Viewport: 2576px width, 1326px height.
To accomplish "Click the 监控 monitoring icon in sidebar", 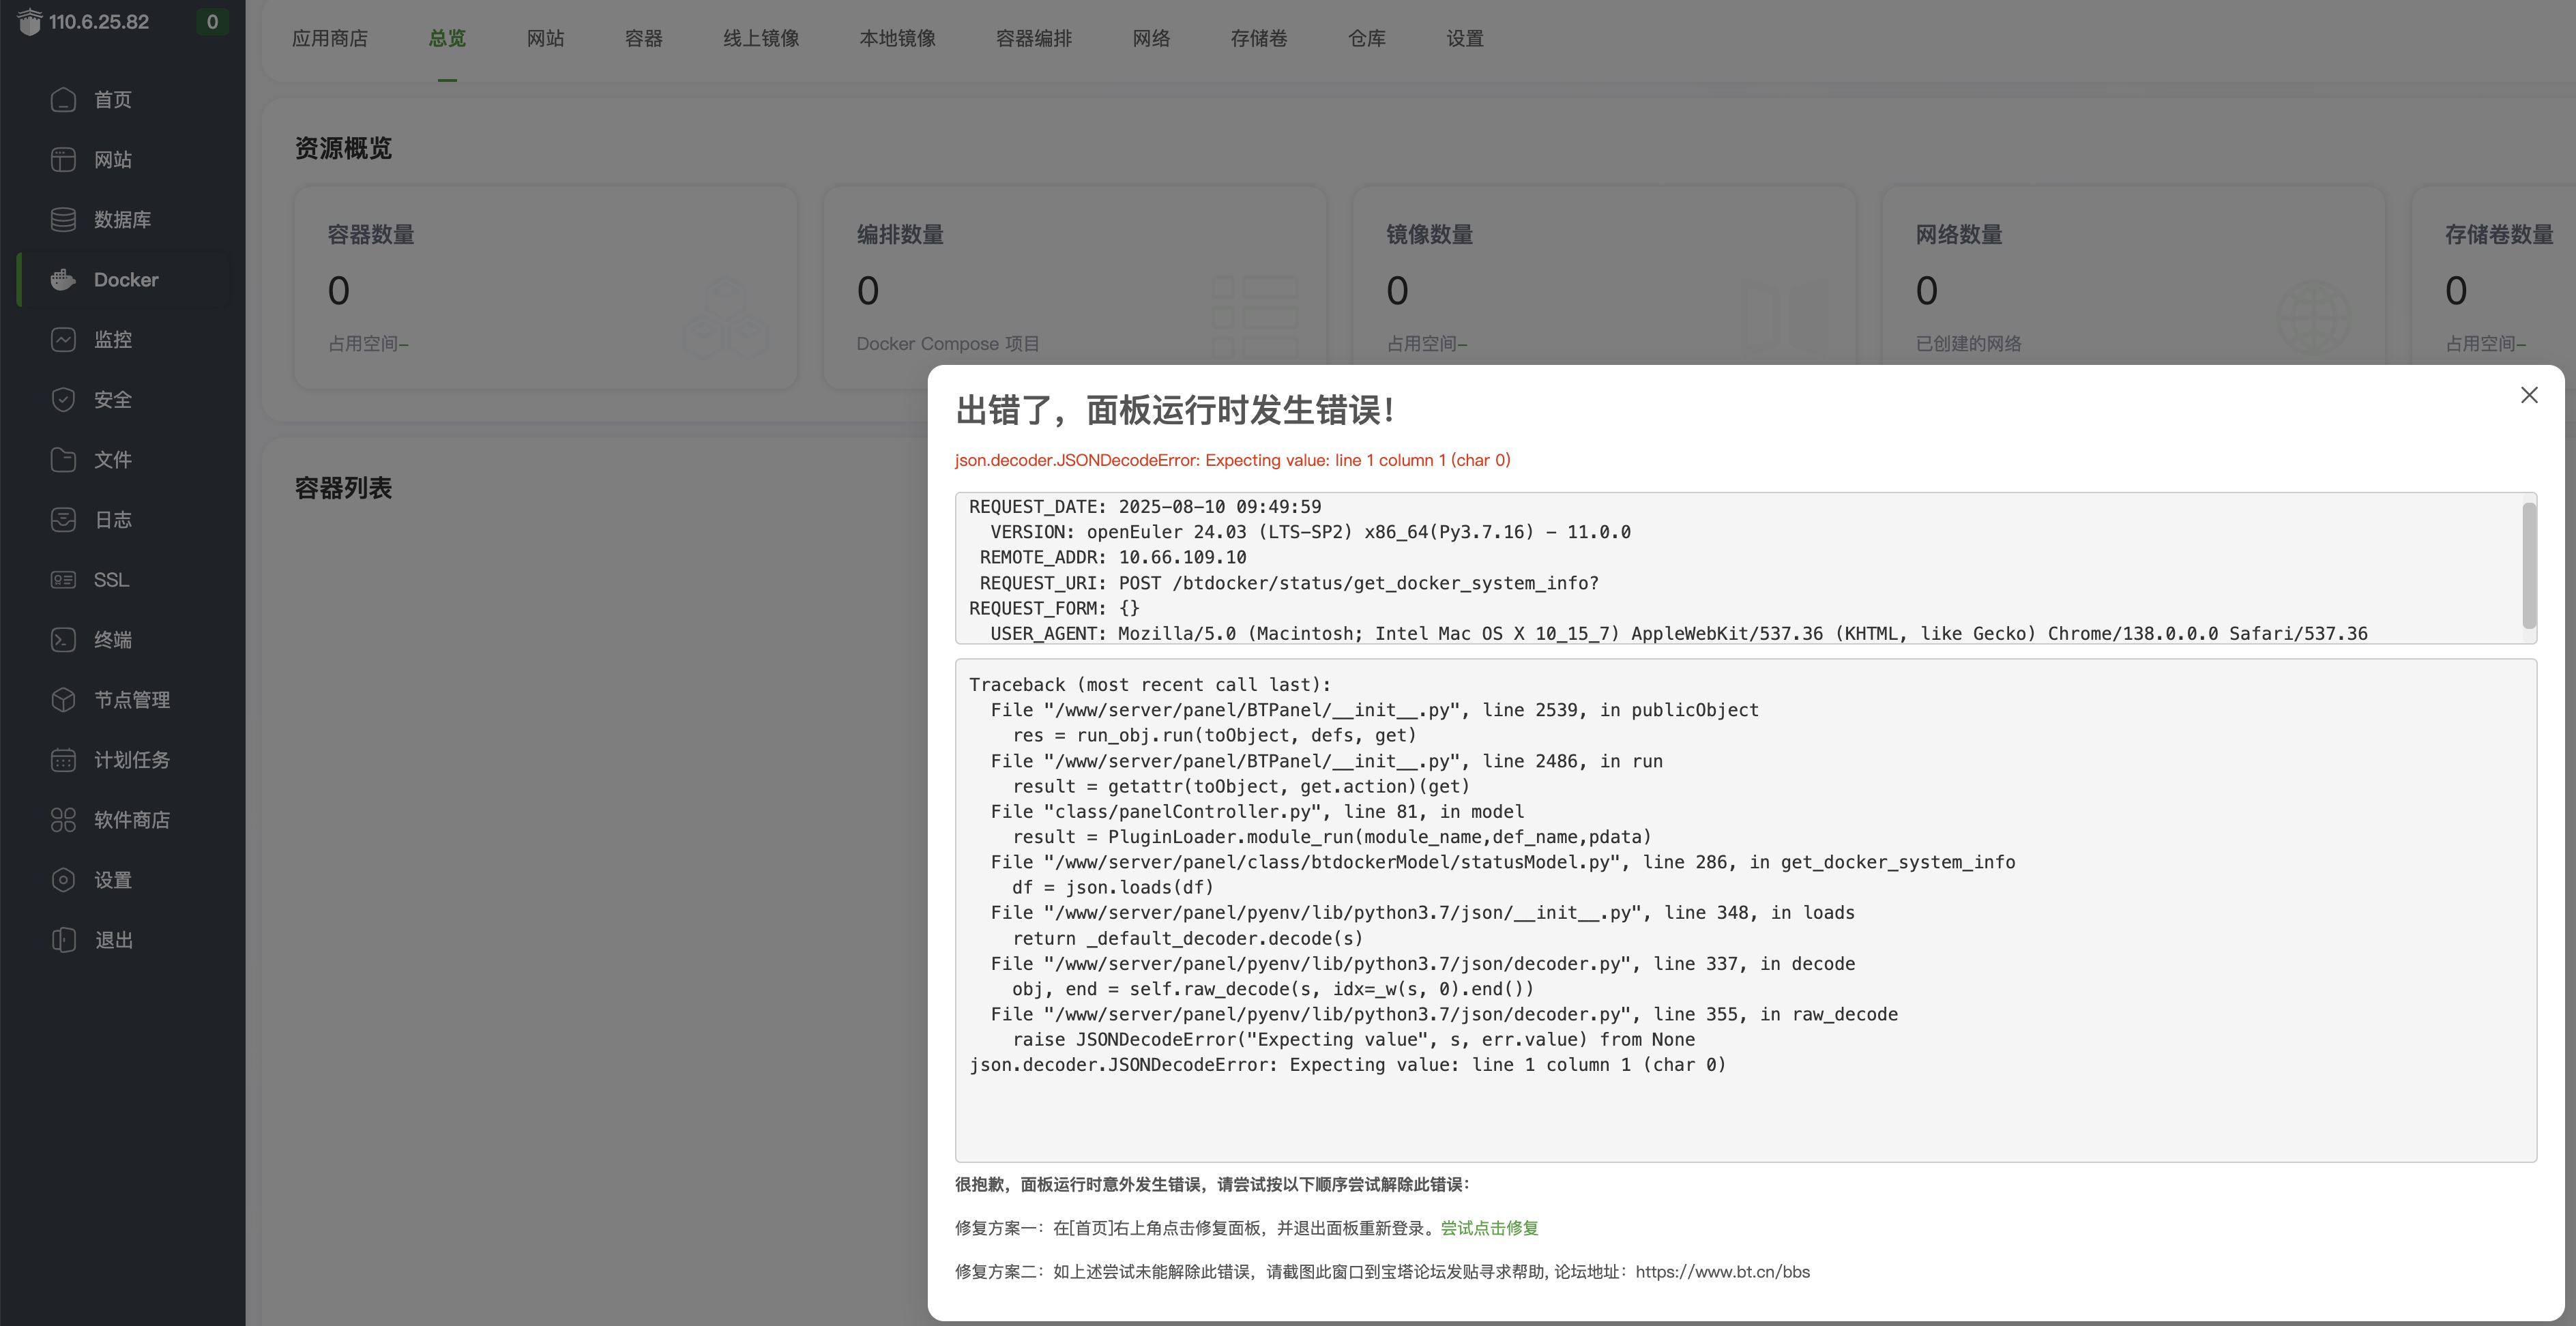I will (x=63, y=340).
